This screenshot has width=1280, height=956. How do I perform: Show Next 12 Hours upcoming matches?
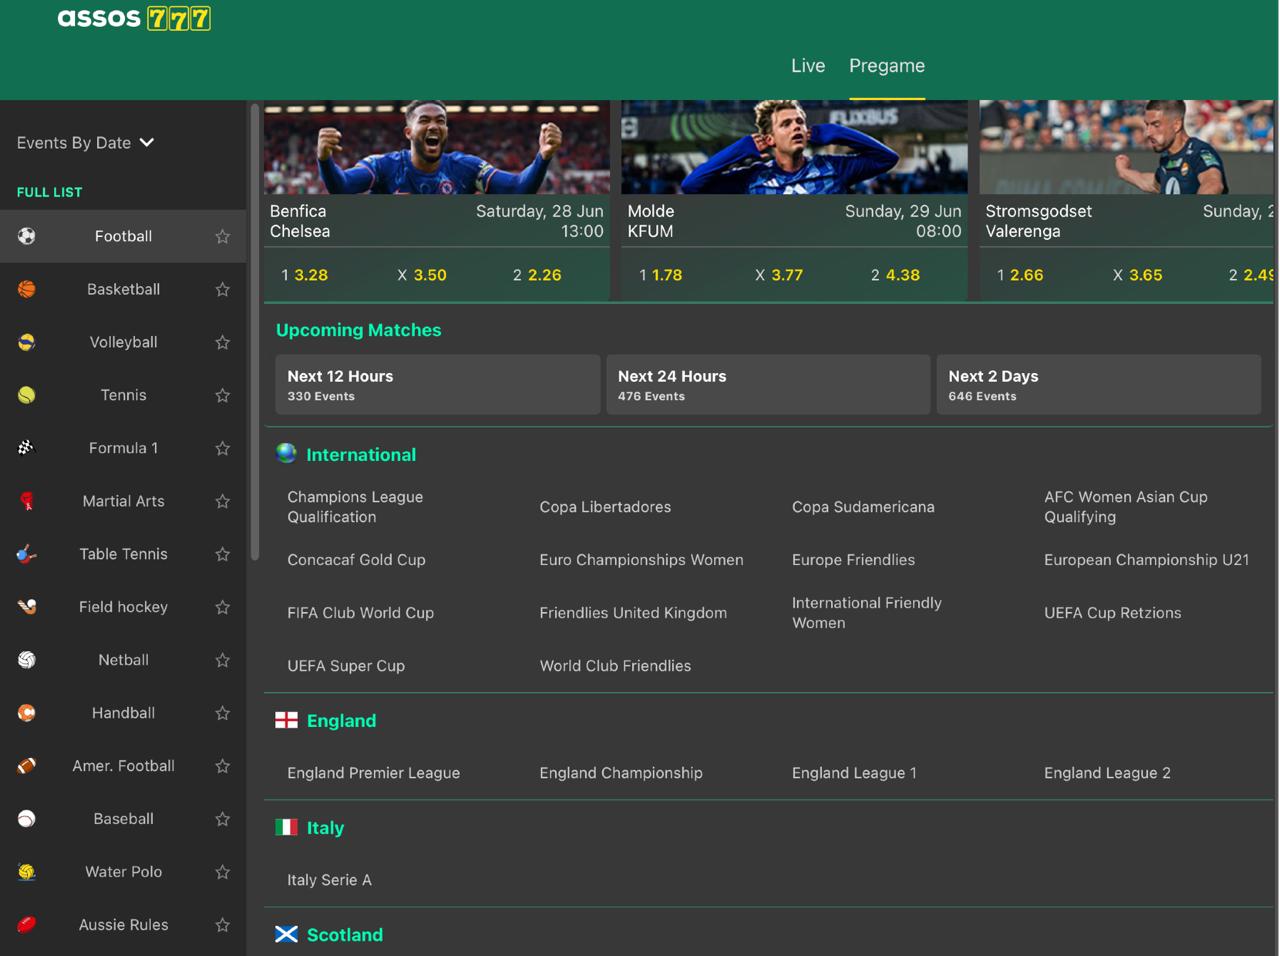pyautogui.click(x=437, y=385)
